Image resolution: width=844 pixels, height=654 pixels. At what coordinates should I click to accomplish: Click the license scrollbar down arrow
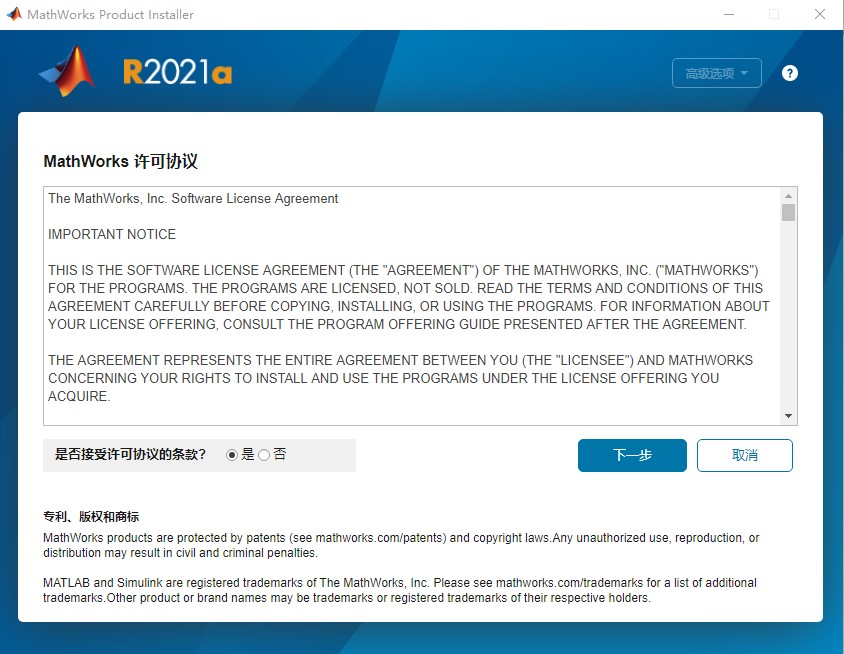(788, 416)
